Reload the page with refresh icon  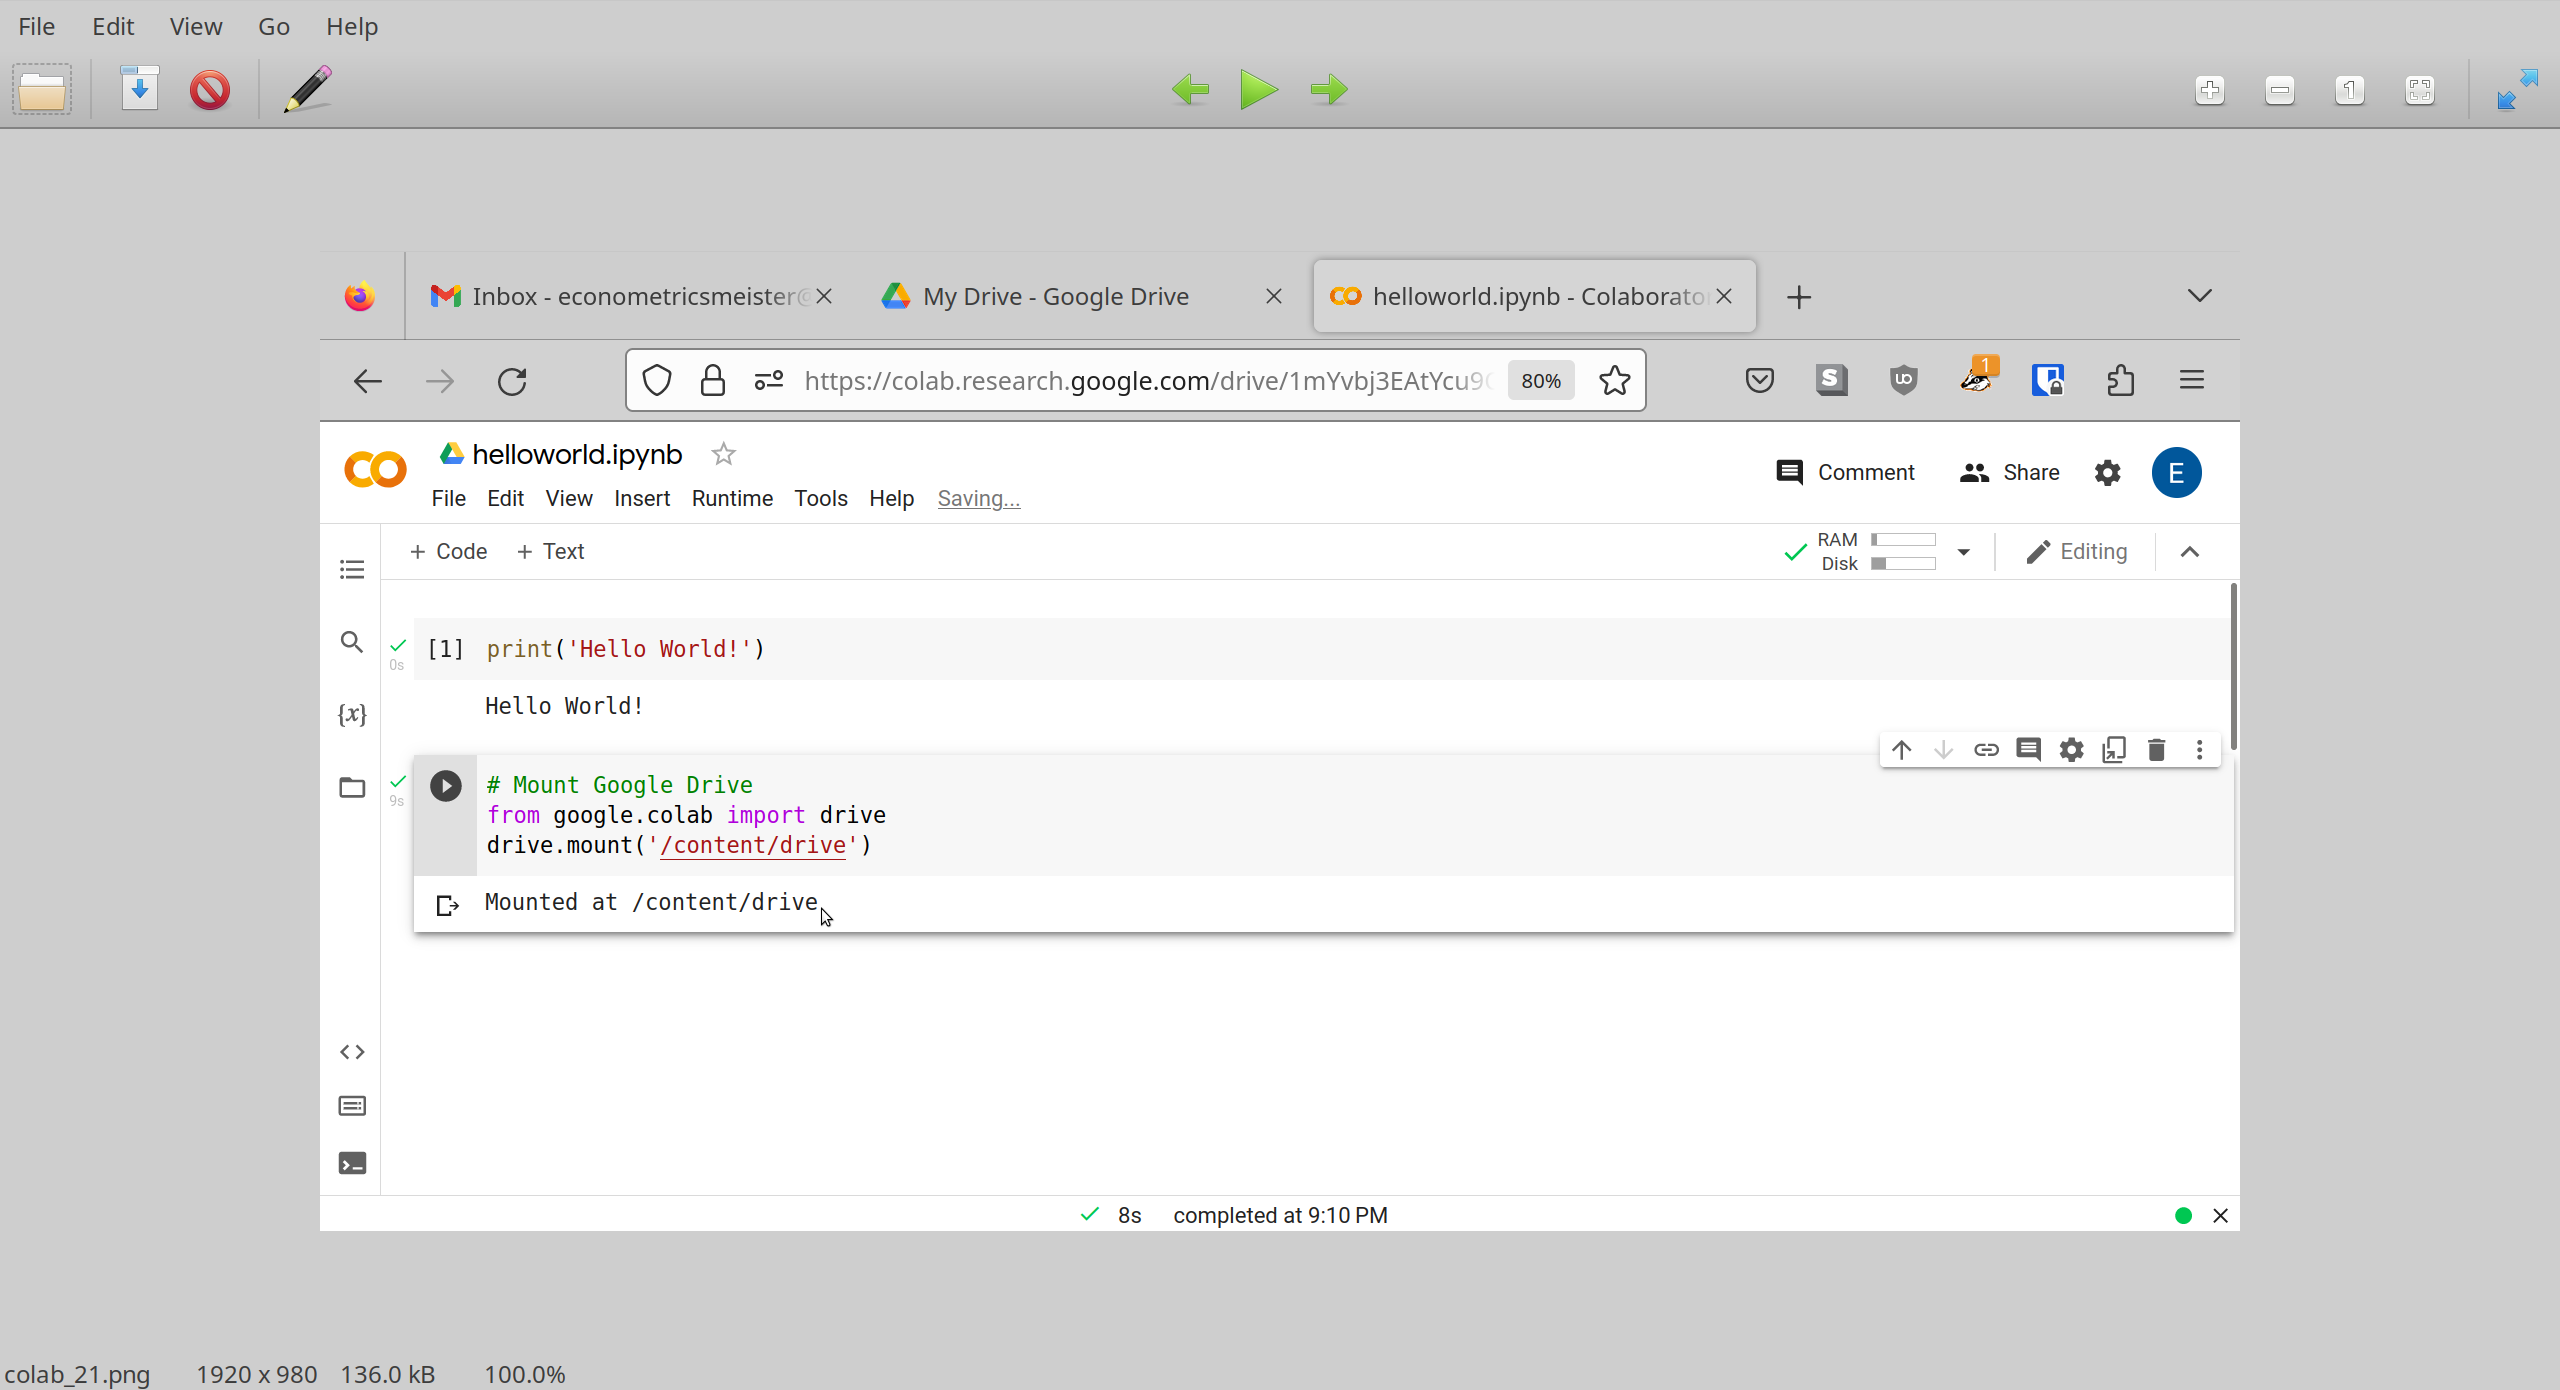click(x=512, y=381)
